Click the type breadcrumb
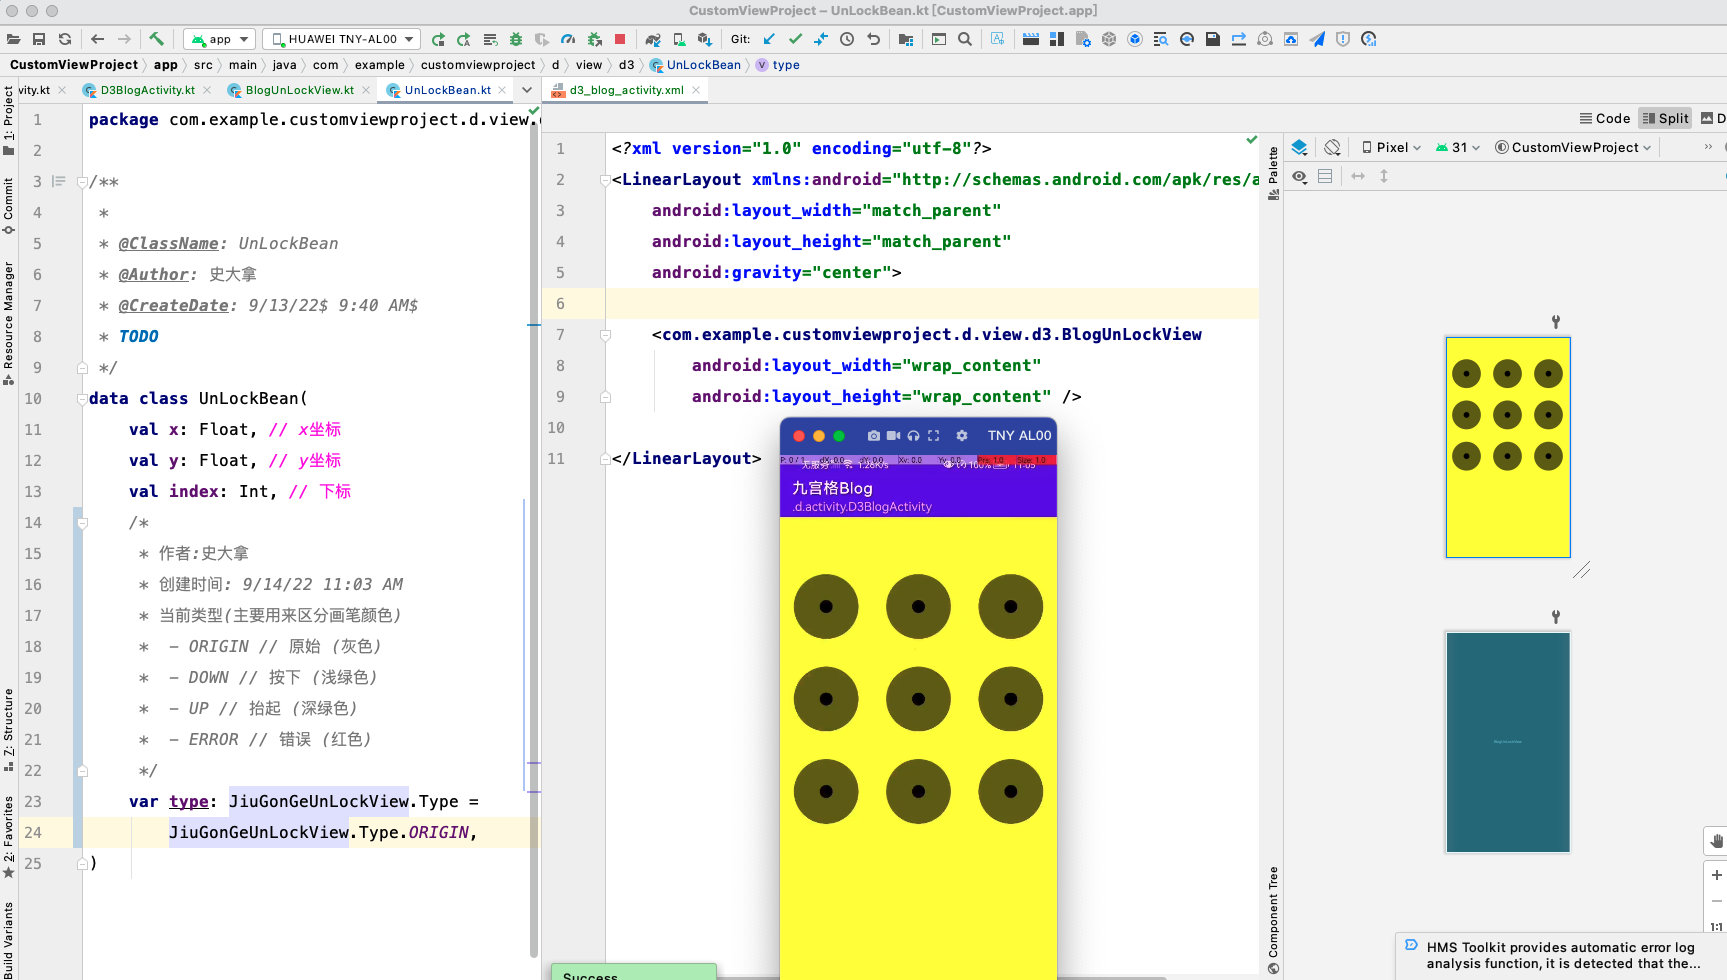This screenshot has width=1727, height=980. 778,65
